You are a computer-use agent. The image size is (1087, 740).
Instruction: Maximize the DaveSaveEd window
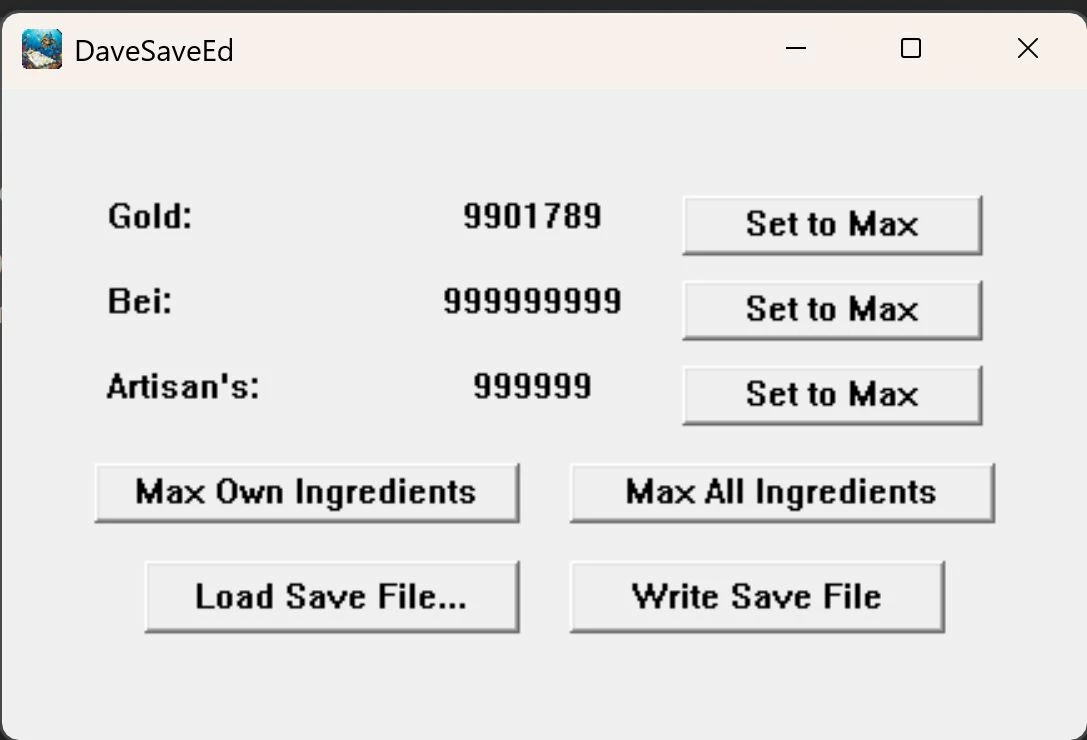[x=910, y=49]
